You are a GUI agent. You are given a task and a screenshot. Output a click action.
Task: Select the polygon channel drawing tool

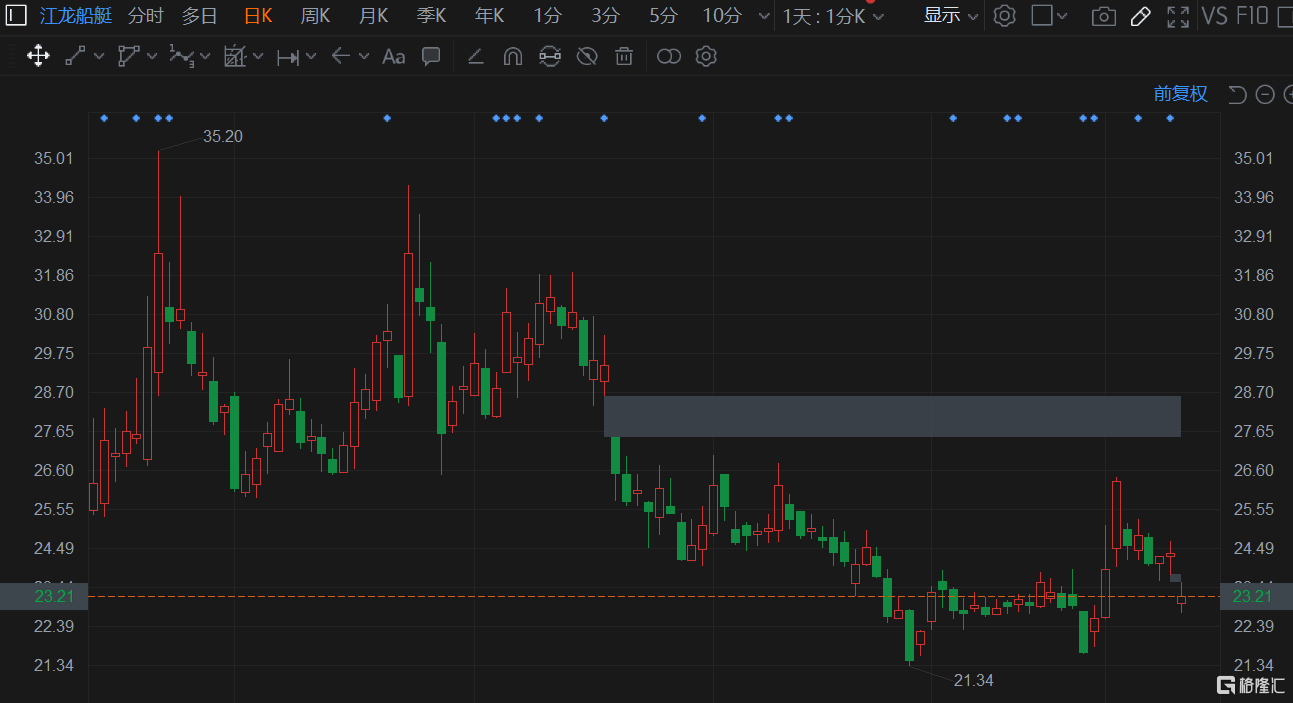[128, 56]
